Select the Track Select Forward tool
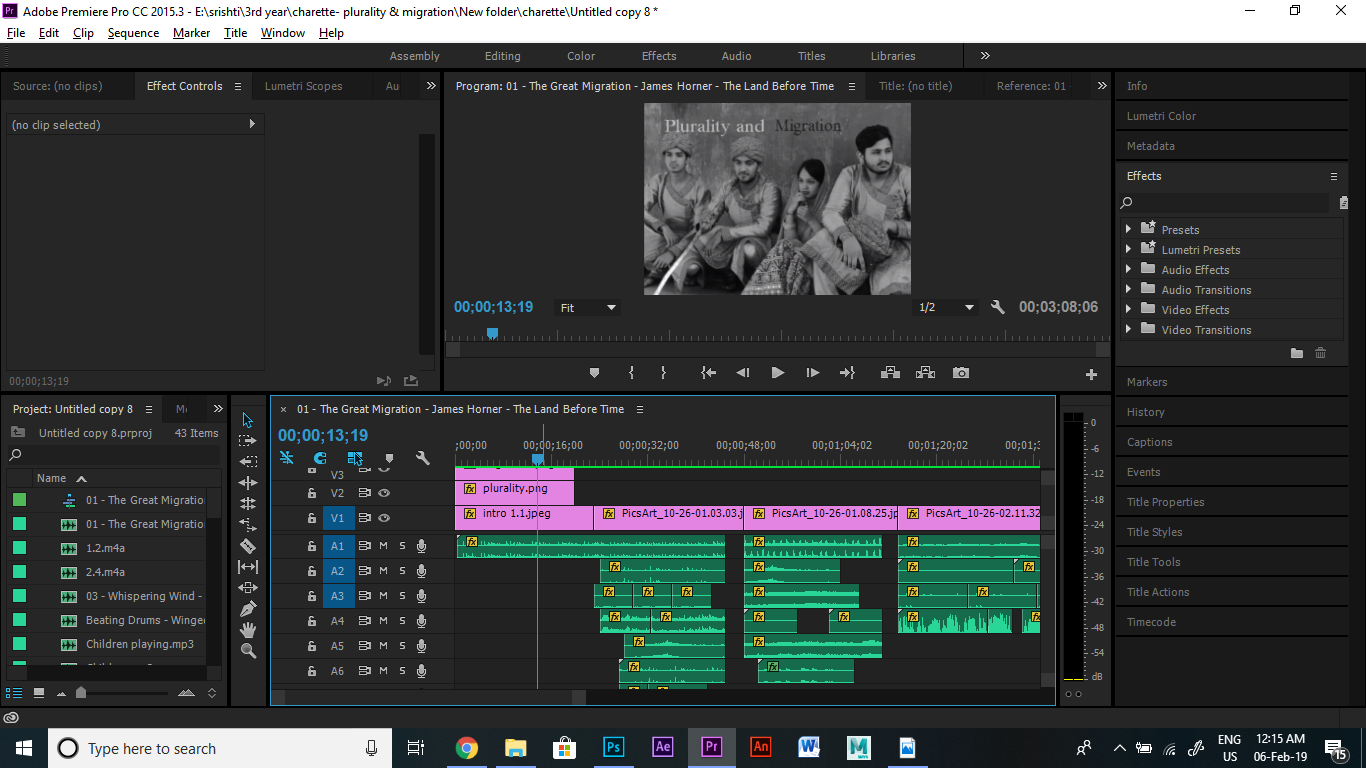Viewport: 1366px width, 768px height. [248, 441]
